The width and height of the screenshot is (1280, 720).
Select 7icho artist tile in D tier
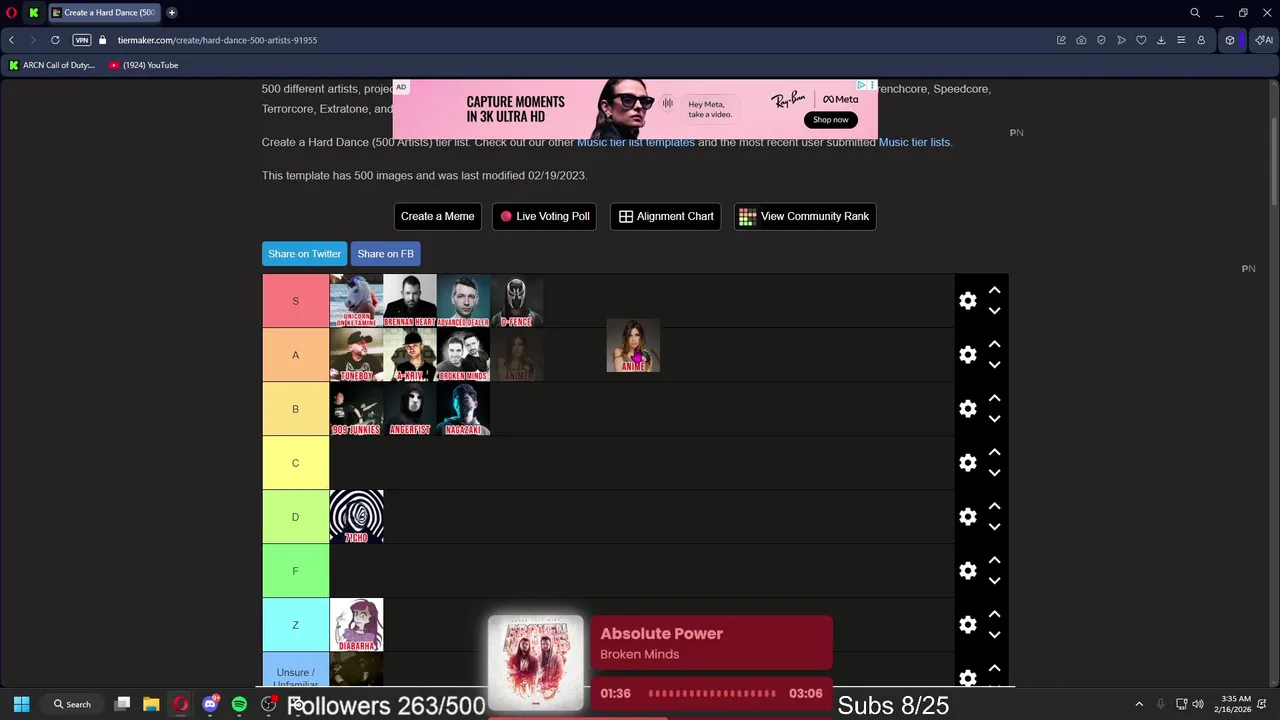coord(356,517)
